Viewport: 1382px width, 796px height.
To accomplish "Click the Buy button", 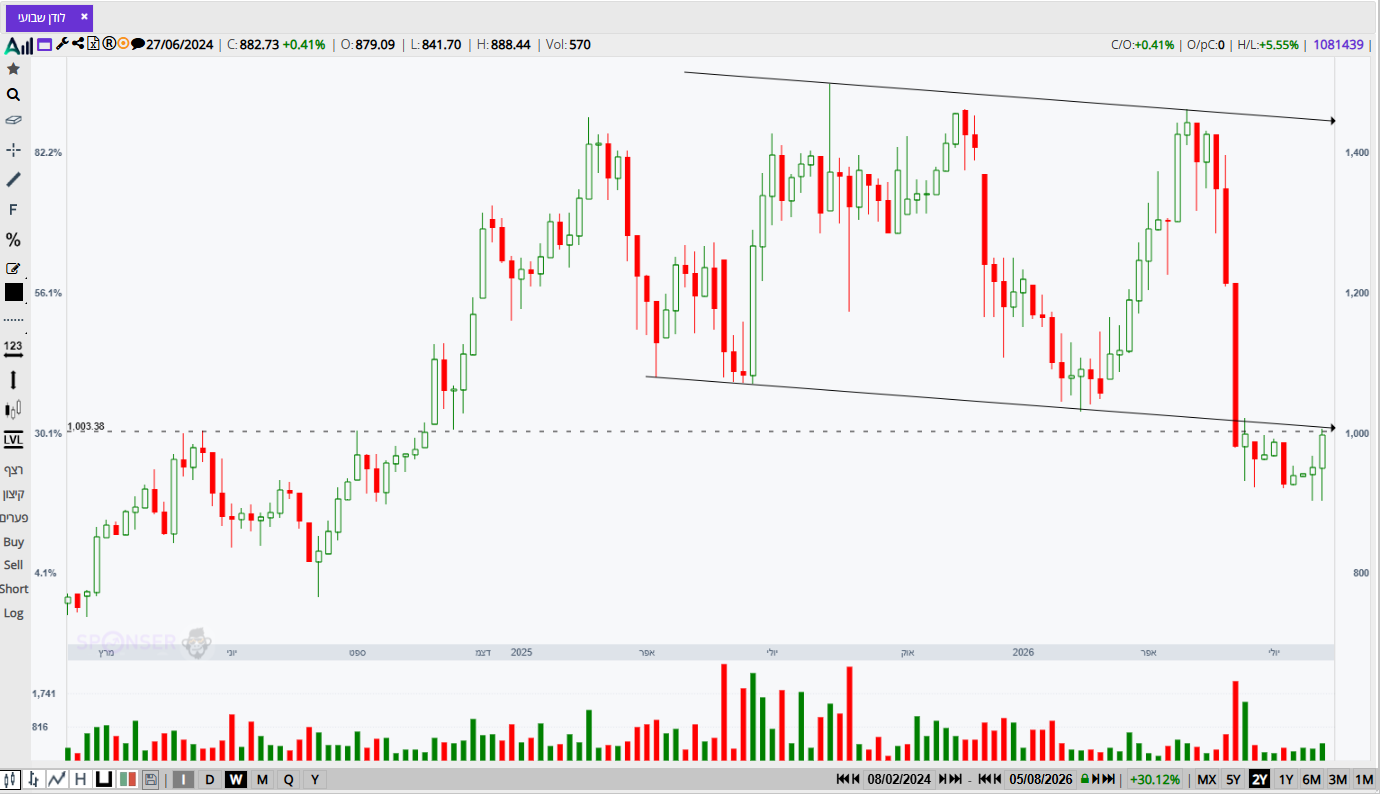I will coord(13,542).
